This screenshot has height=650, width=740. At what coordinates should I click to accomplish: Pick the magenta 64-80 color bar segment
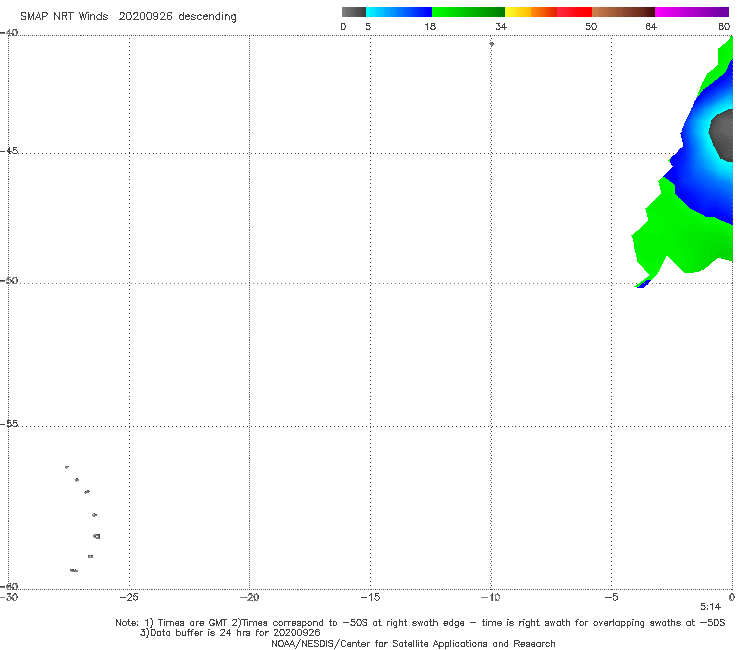(692, 12)
